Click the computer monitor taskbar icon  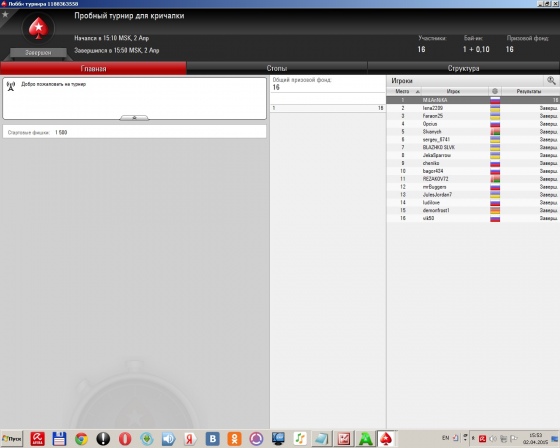(278, 439)
